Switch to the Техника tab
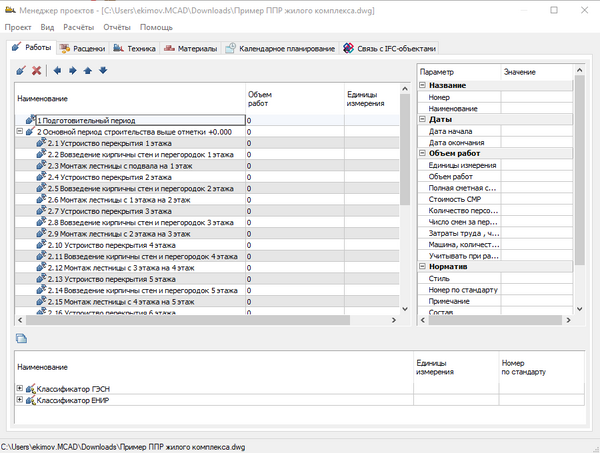 [134, 49]
